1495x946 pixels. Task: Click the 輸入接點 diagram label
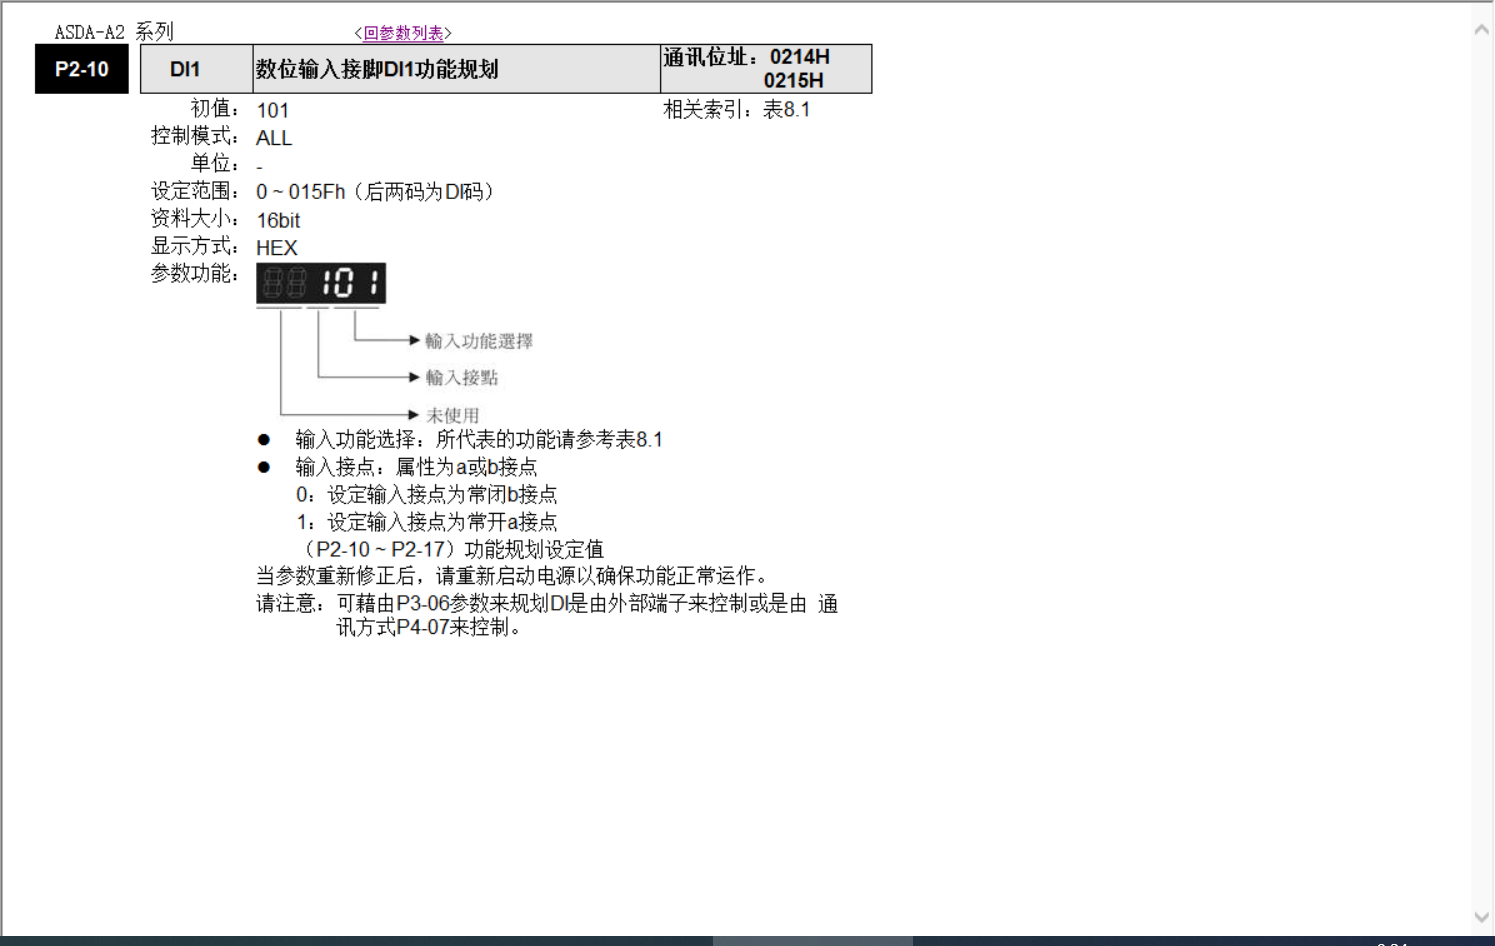(x=462, y=377)
